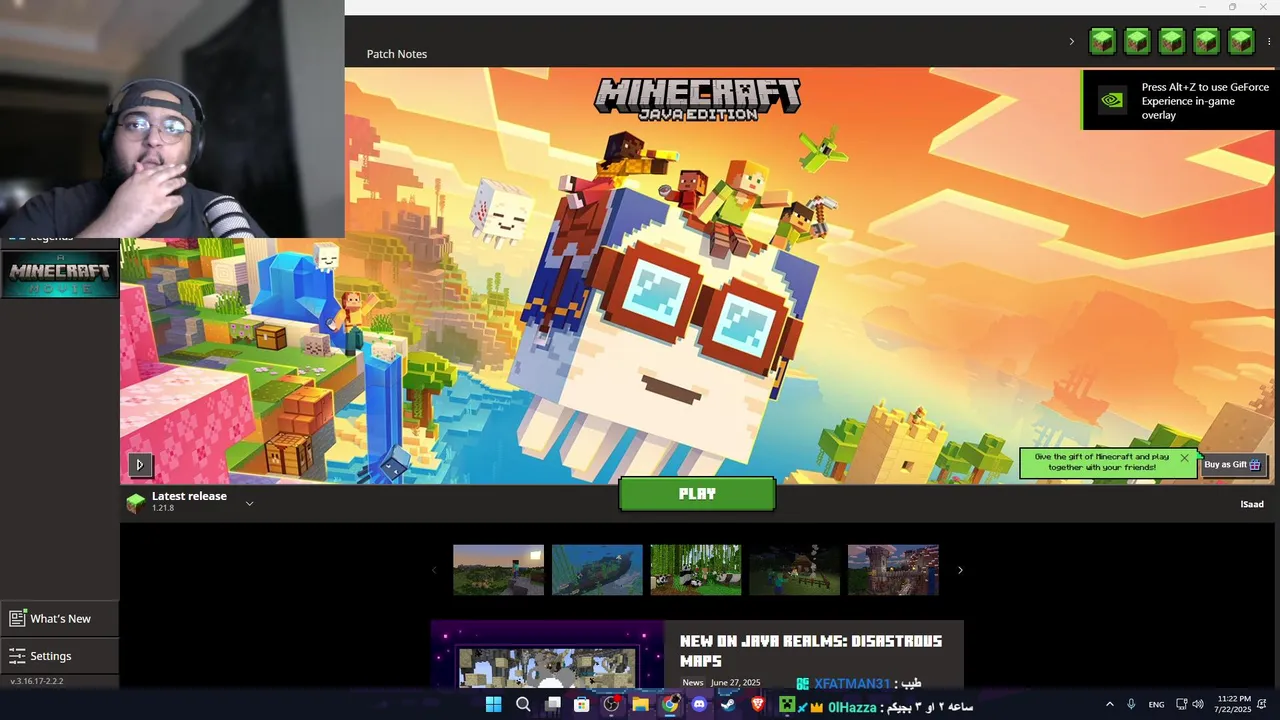
Task: Click the 0lHazza chat username overlay
Action: click(x=852, y=708)
